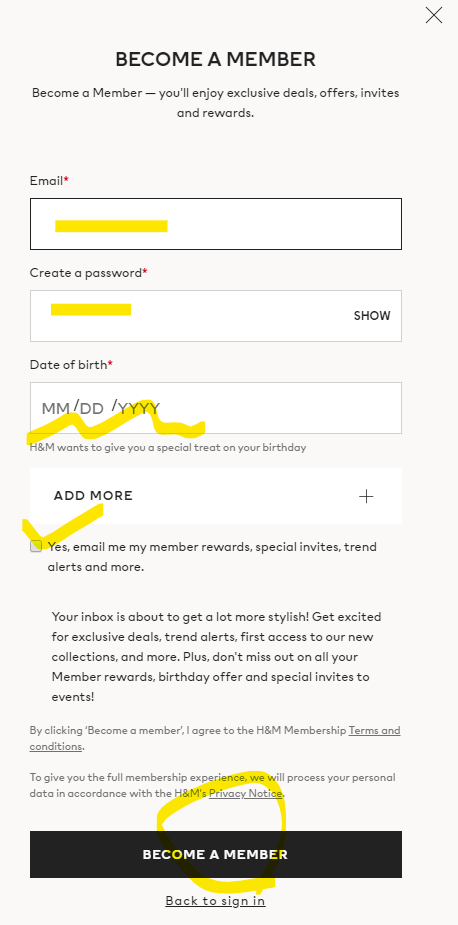Click the plus icon beside ADD MORE
458x925 pixels.
[366, 496]
